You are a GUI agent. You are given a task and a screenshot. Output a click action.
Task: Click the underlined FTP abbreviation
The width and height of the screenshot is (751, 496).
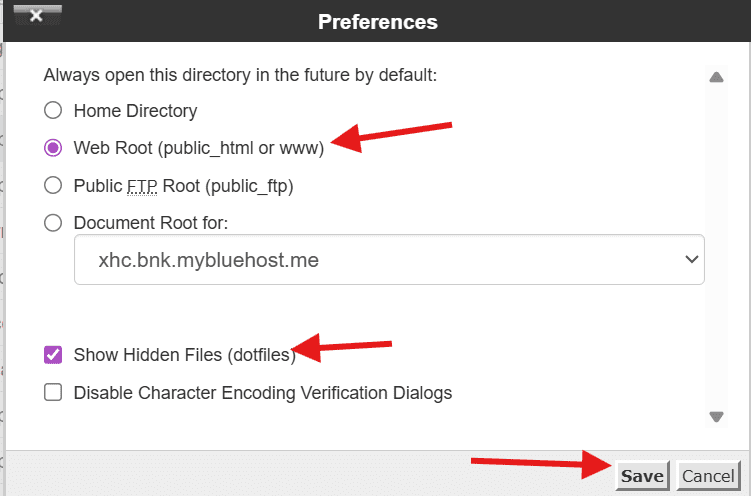point(137,185)
